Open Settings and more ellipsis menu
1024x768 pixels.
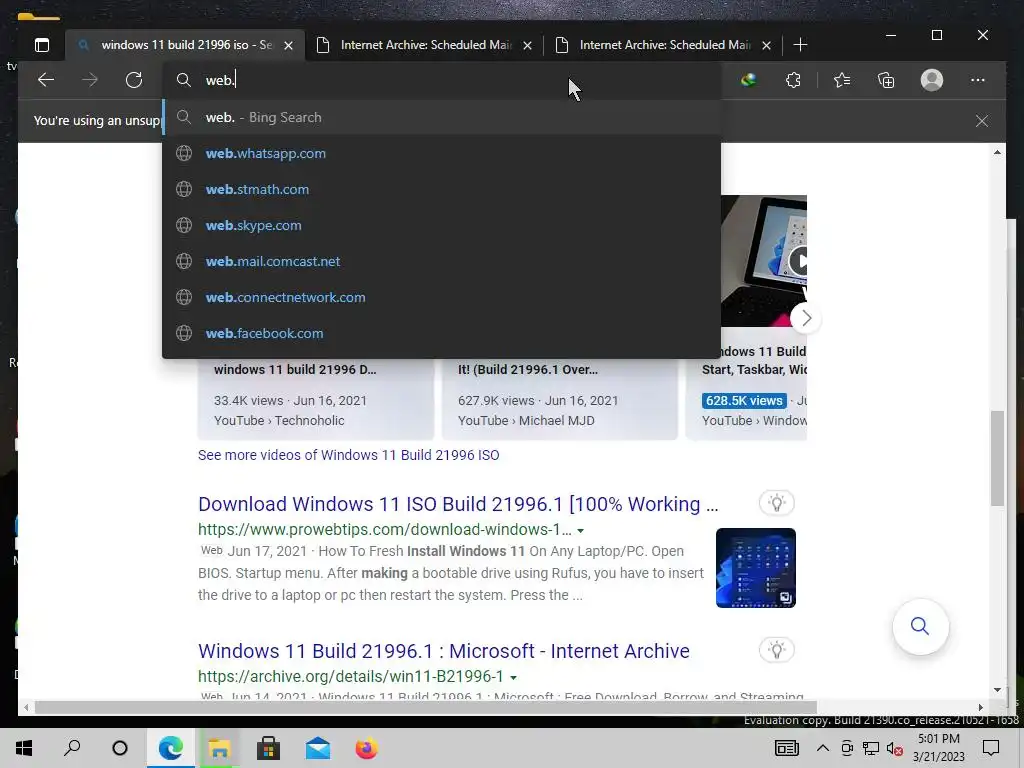pyautogui.click(x=978, y=80)
